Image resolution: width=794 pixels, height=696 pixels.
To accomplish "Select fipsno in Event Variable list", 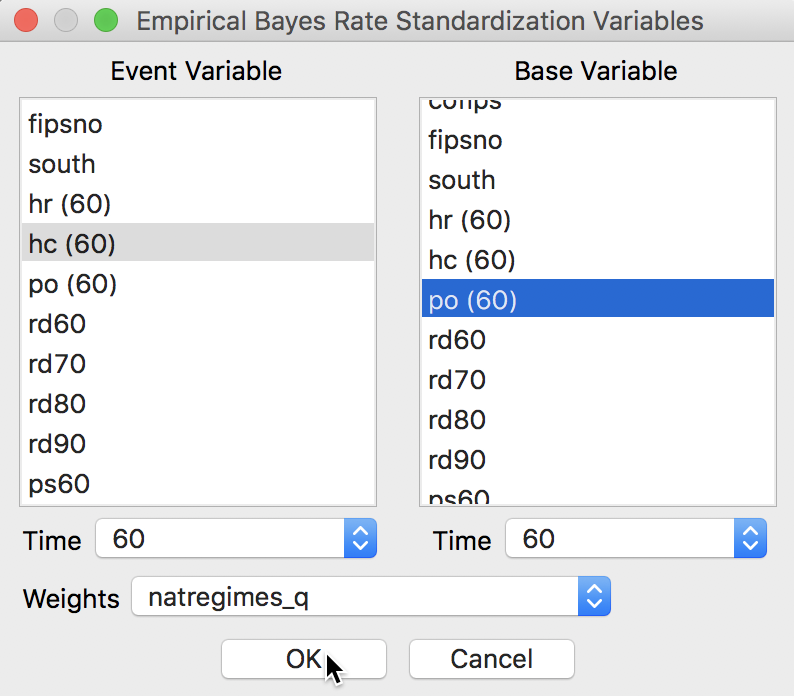I will [x=198, y=124].
